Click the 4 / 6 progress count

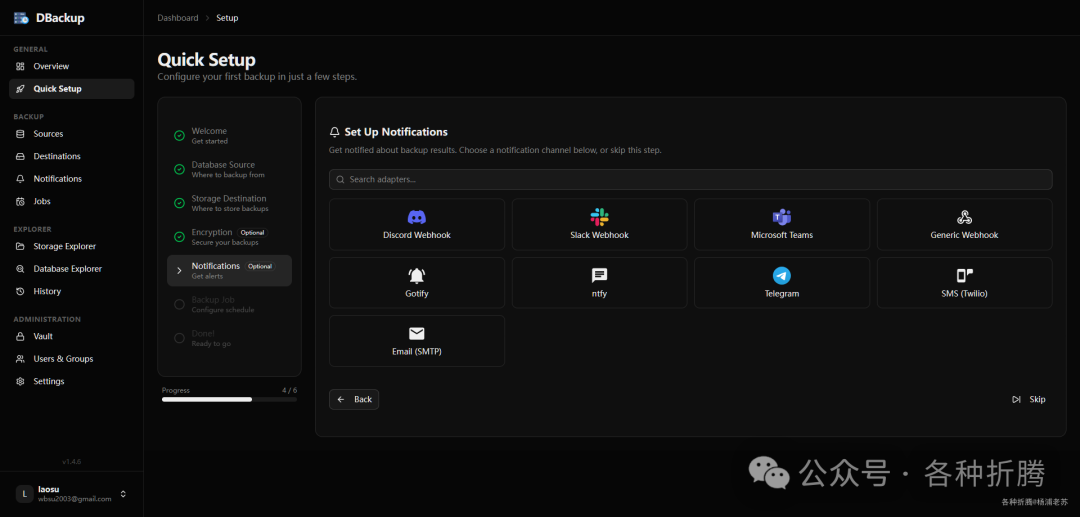point(289,390)
